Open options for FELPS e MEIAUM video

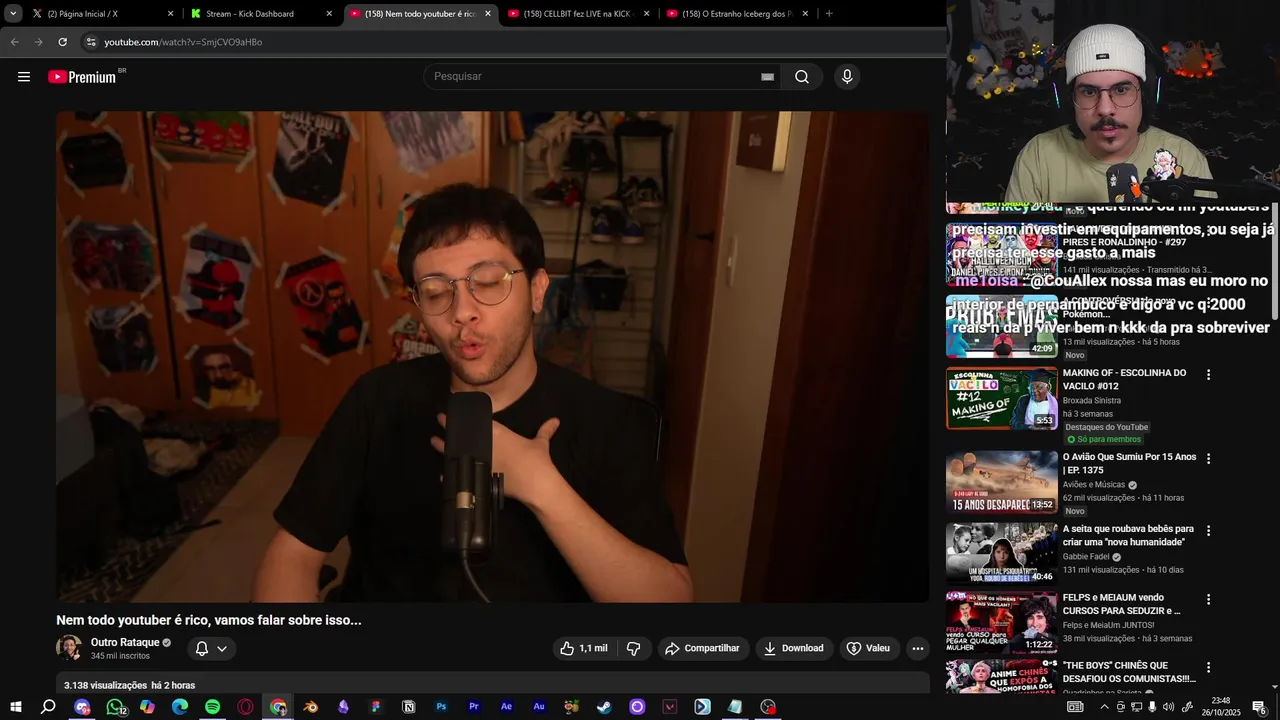point(1208,599)
